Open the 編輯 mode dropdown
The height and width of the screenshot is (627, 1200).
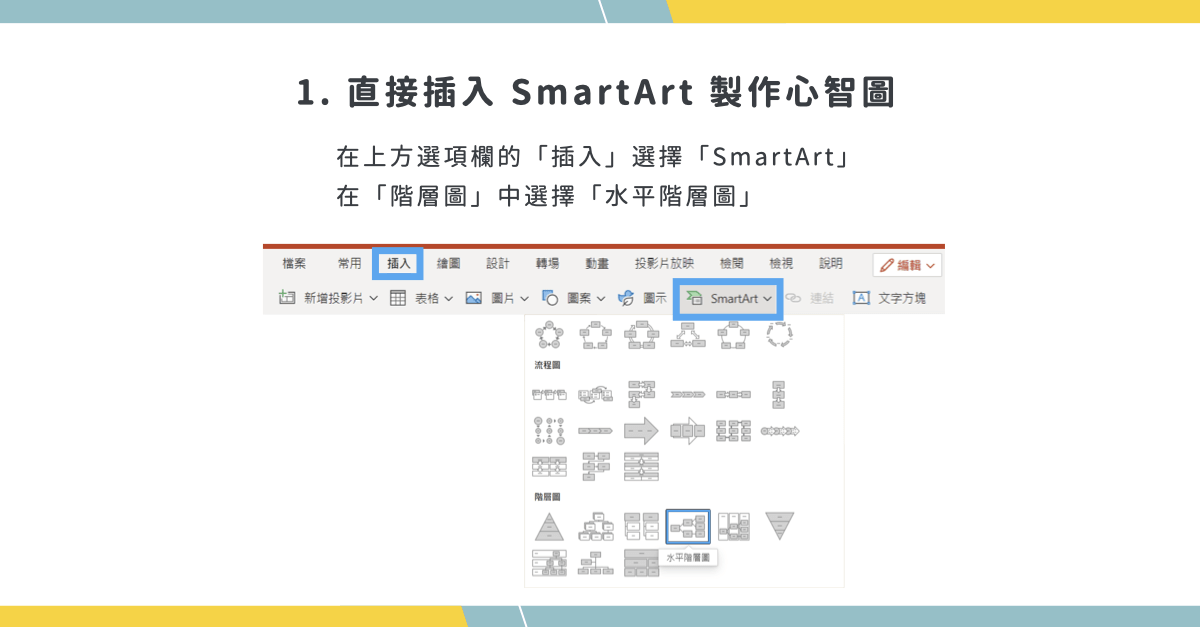coord(907,265)
